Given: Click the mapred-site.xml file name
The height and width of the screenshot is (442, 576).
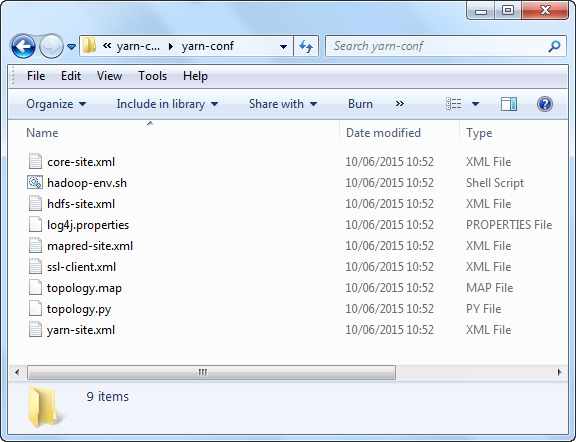Looking at the screenshot, I should (90, 246).
